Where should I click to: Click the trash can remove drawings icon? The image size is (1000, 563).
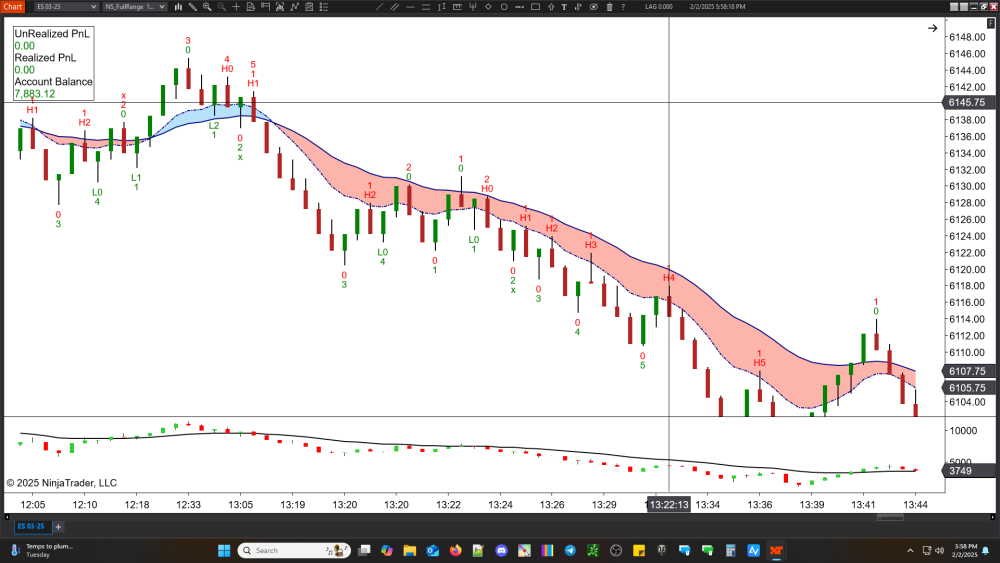(610, 7)
